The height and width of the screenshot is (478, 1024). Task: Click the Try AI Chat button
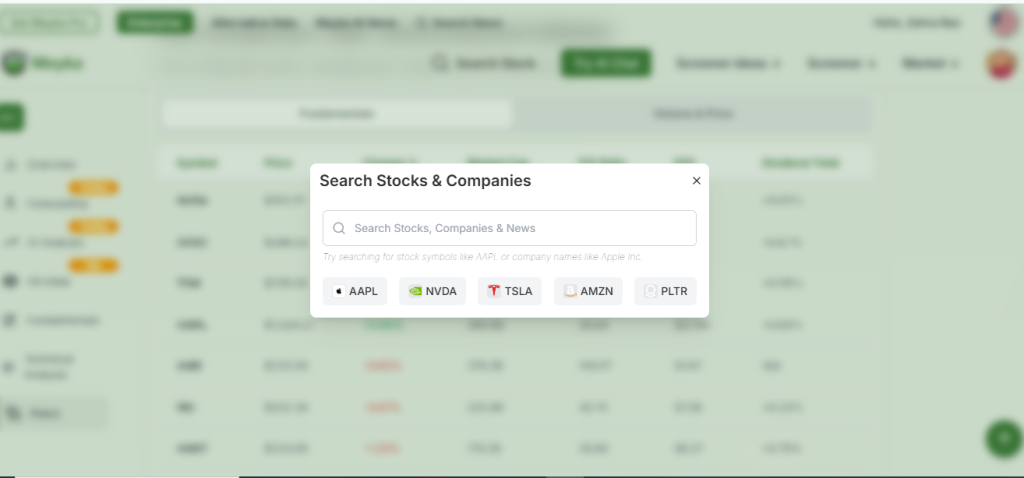pyautogui.click(x=606, y=63)
